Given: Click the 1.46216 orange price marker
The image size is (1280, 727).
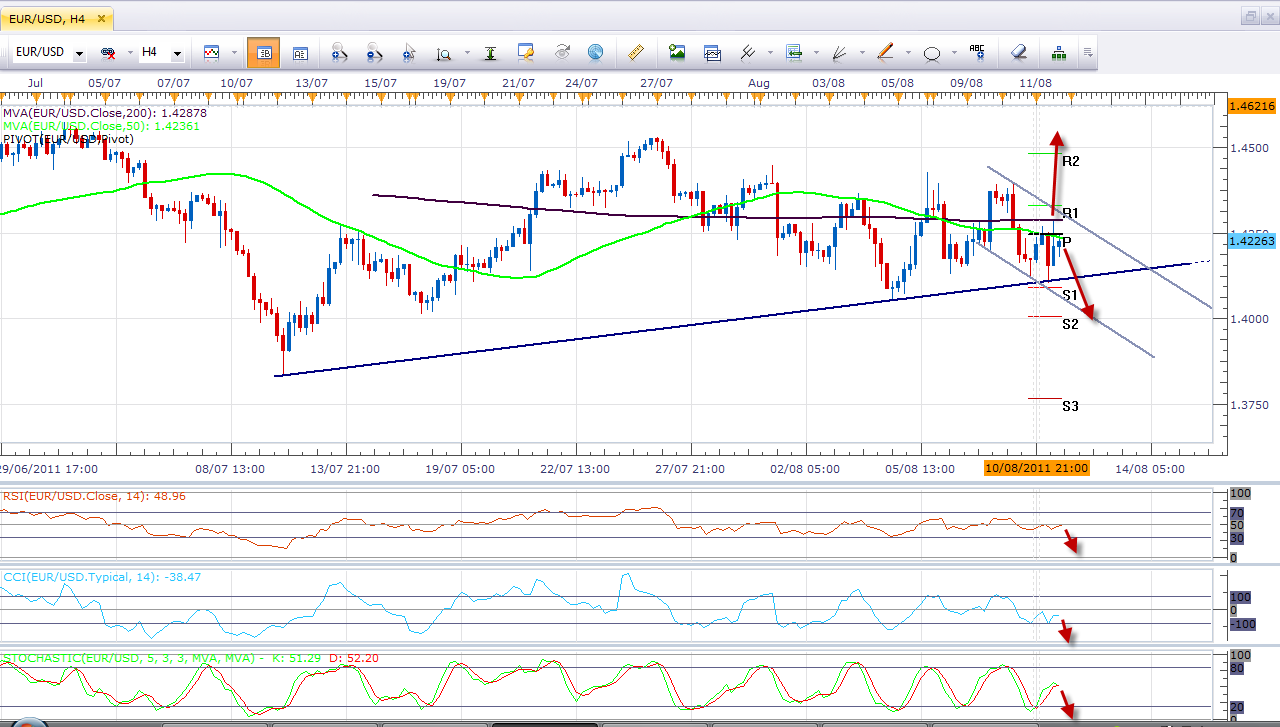Looking at the screenshot, I should [1252, 105].
